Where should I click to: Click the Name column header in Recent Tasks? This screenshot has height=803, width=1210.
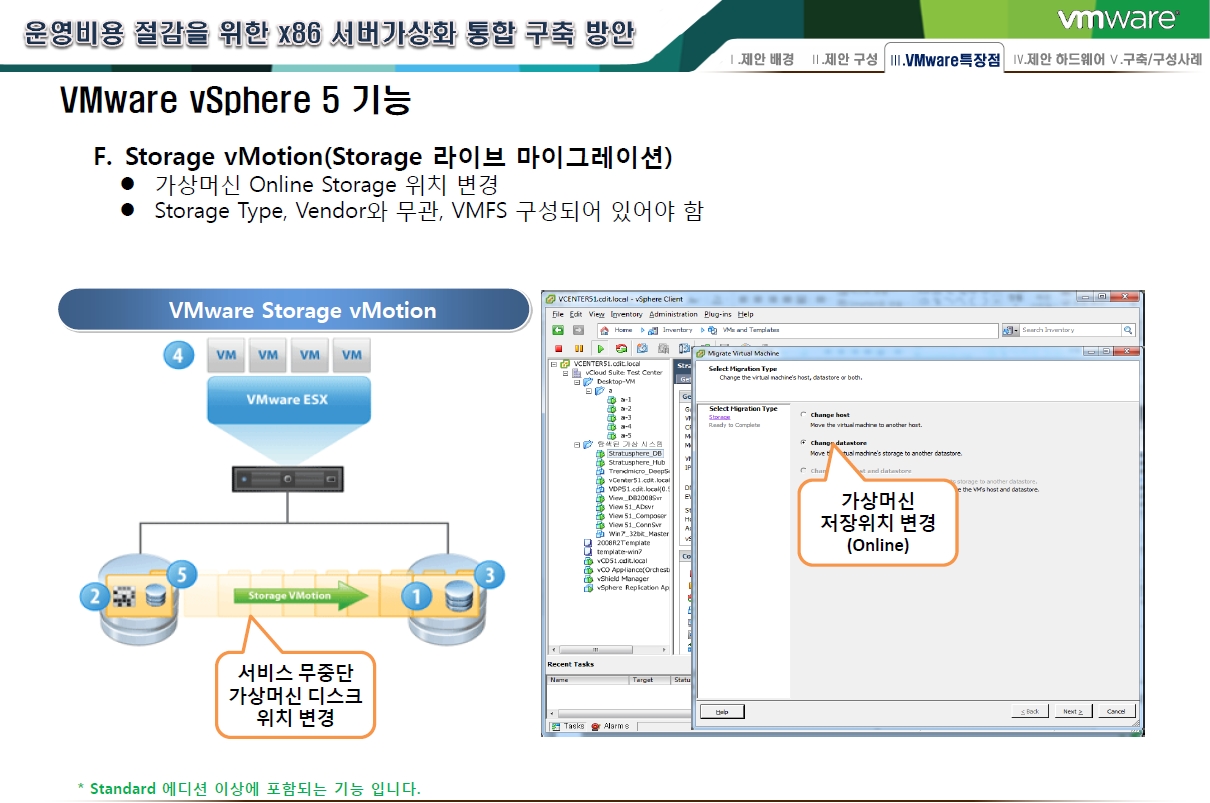588,680
